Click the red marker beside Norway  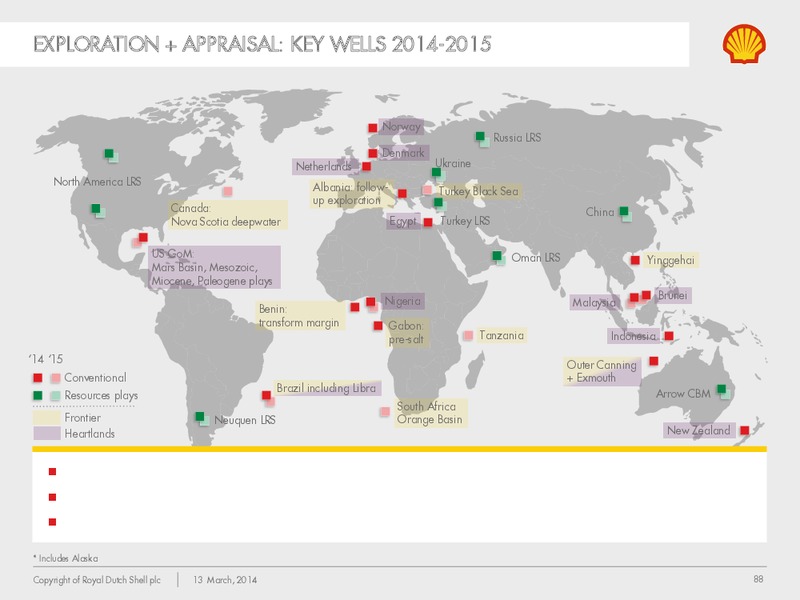[x=373, y=128]
